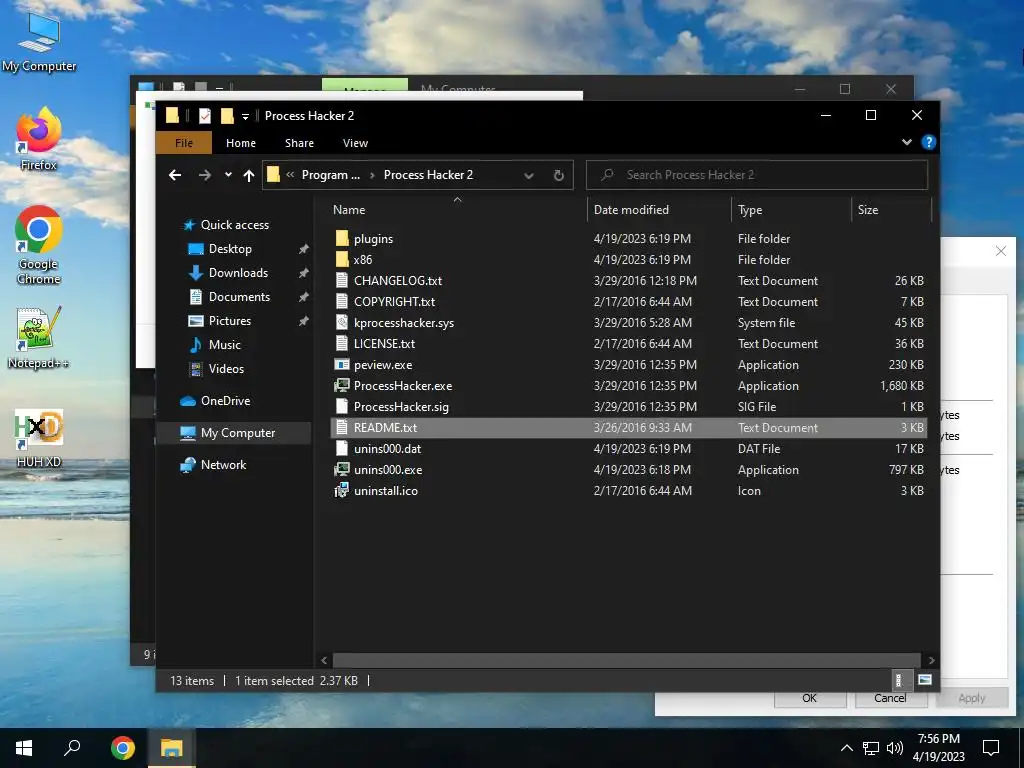This screenshot has width=1024, height=768.
Task: Open the Share ribbon tab
Action: point(299,143)
